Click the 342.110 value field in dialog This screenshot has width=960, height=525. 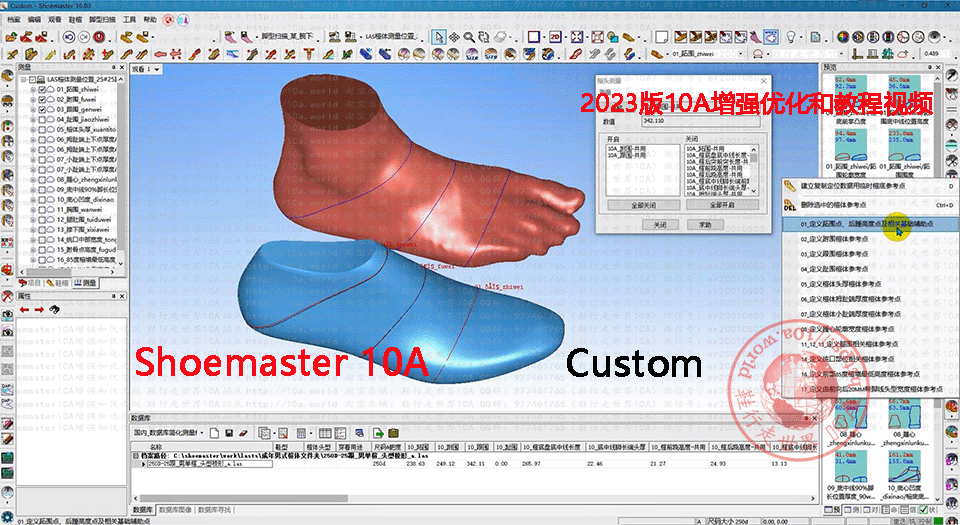(x=701, y=121)
